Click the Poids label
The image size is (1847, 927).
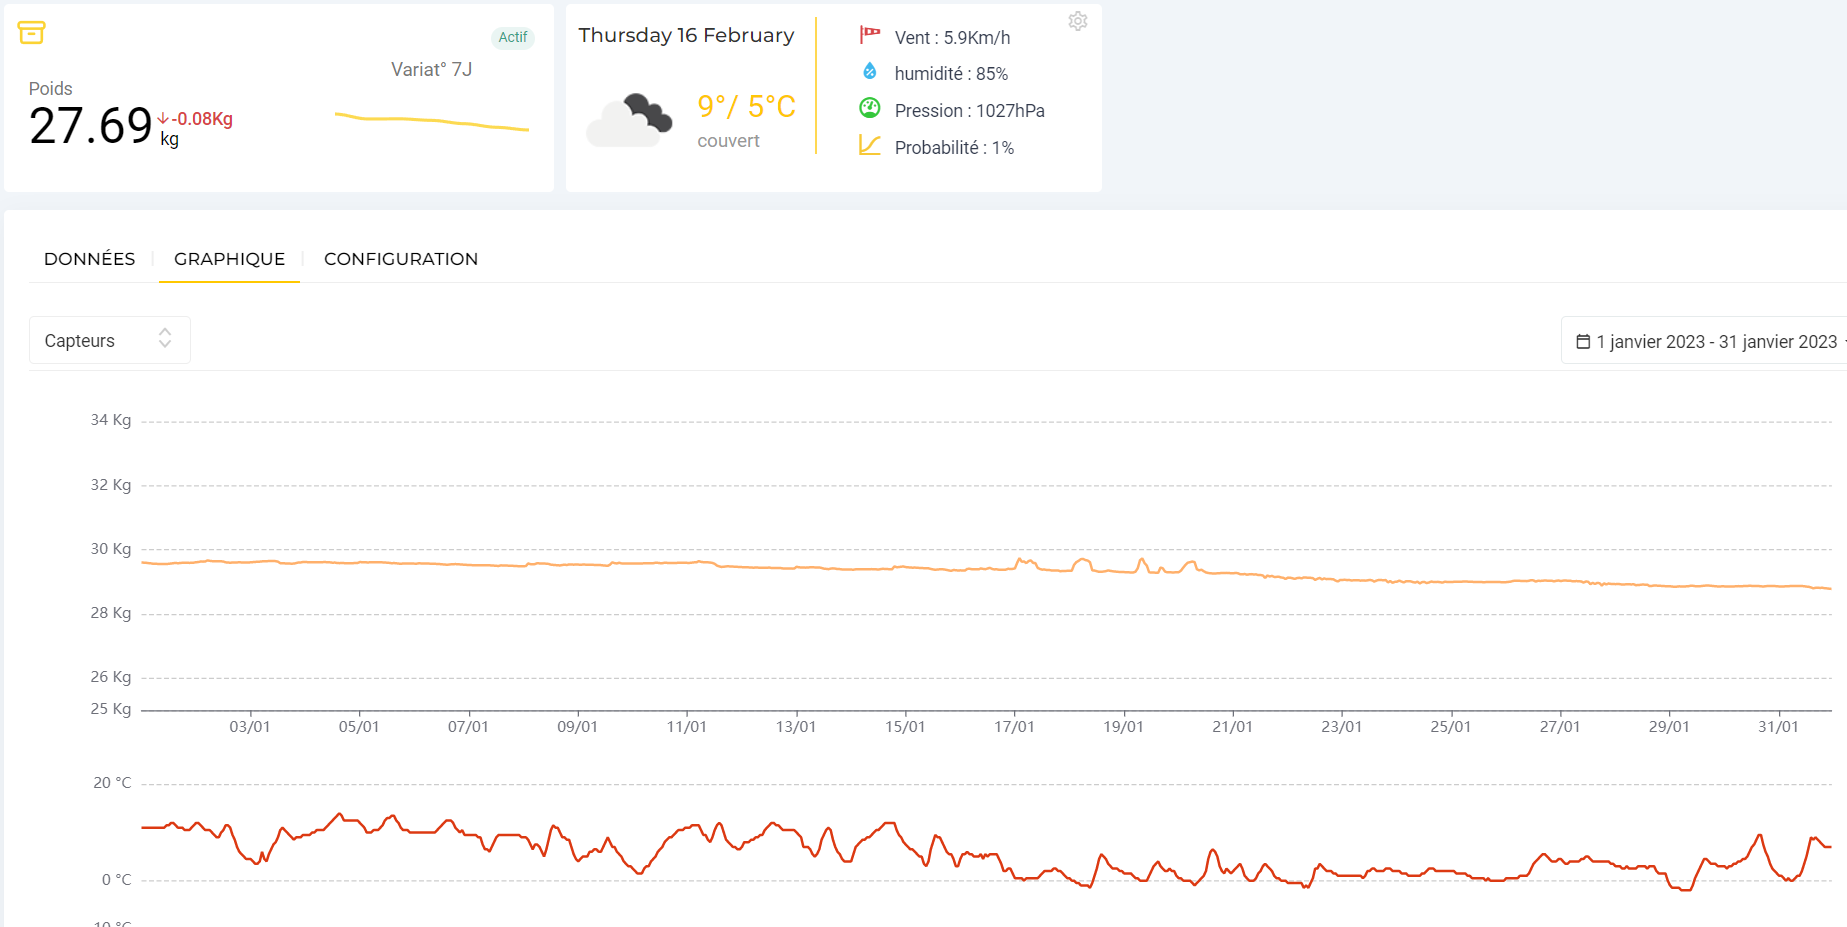point(51,89)
